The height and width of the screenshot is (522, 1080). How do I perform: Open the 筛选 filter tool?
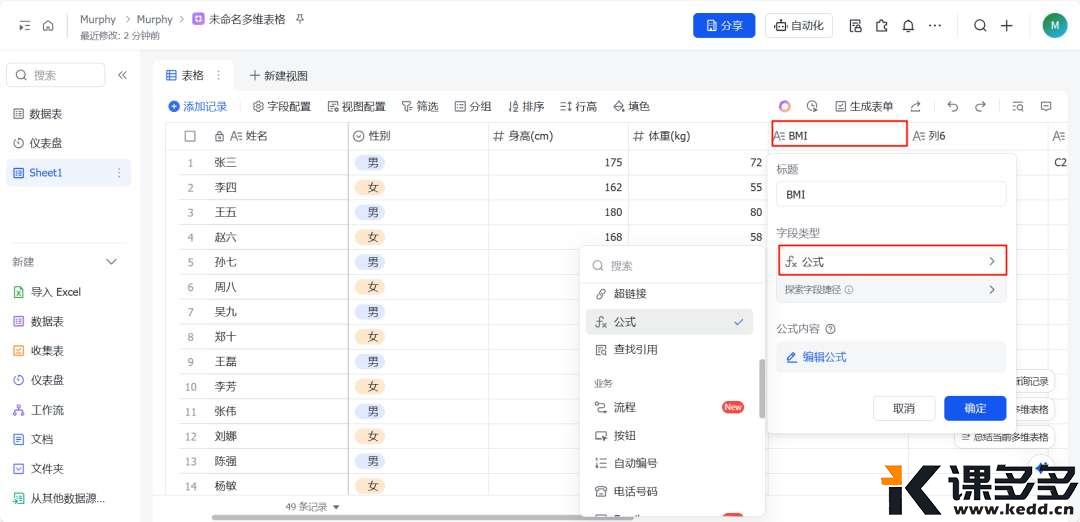point(419,106)
